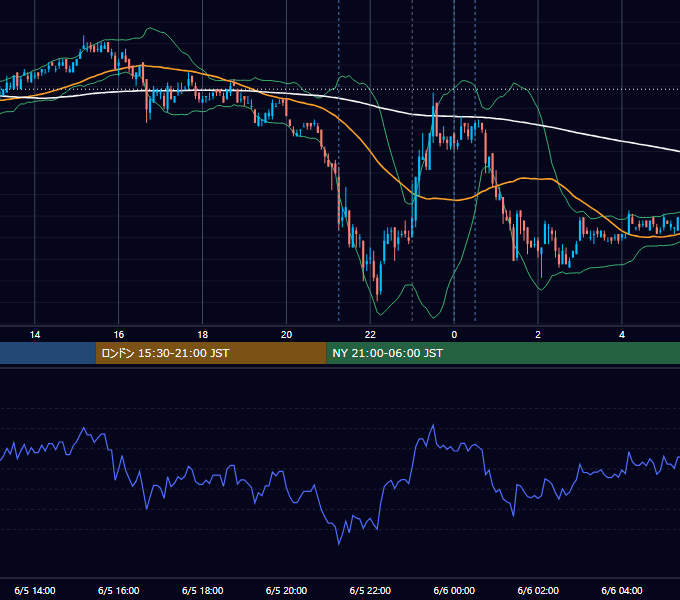Click the NY 21:00-06:00 JST session bar

click(x=503, y=353)
